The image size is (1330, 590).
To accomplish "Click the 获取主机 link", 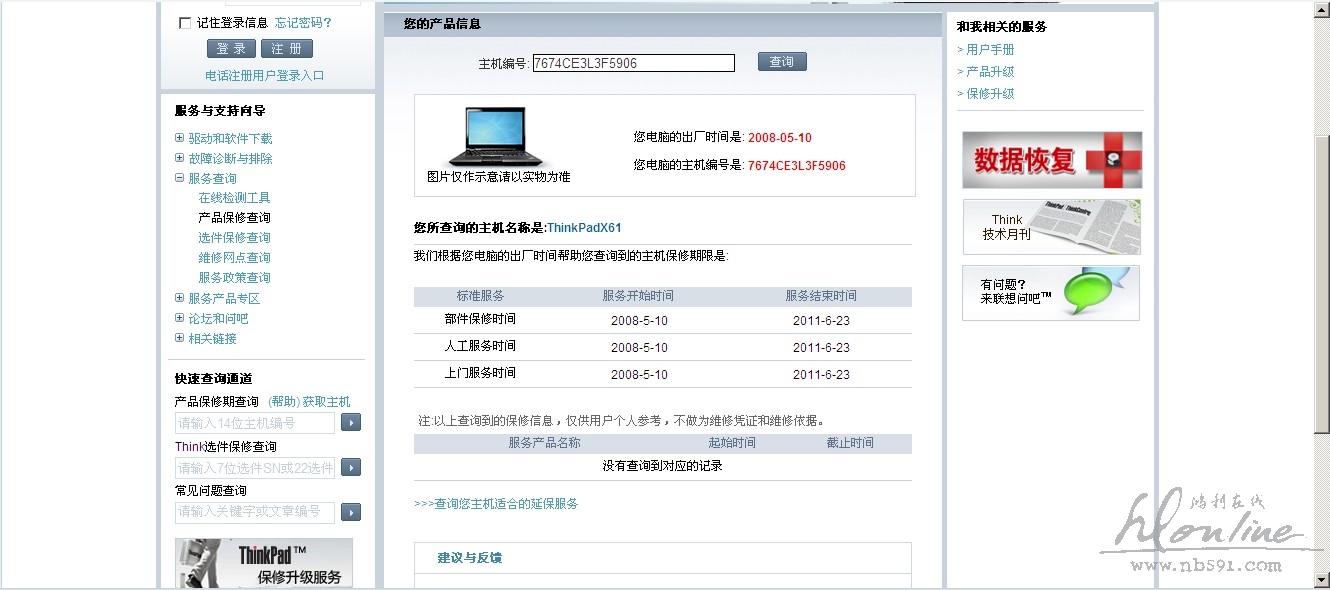I will coord(327,402).
